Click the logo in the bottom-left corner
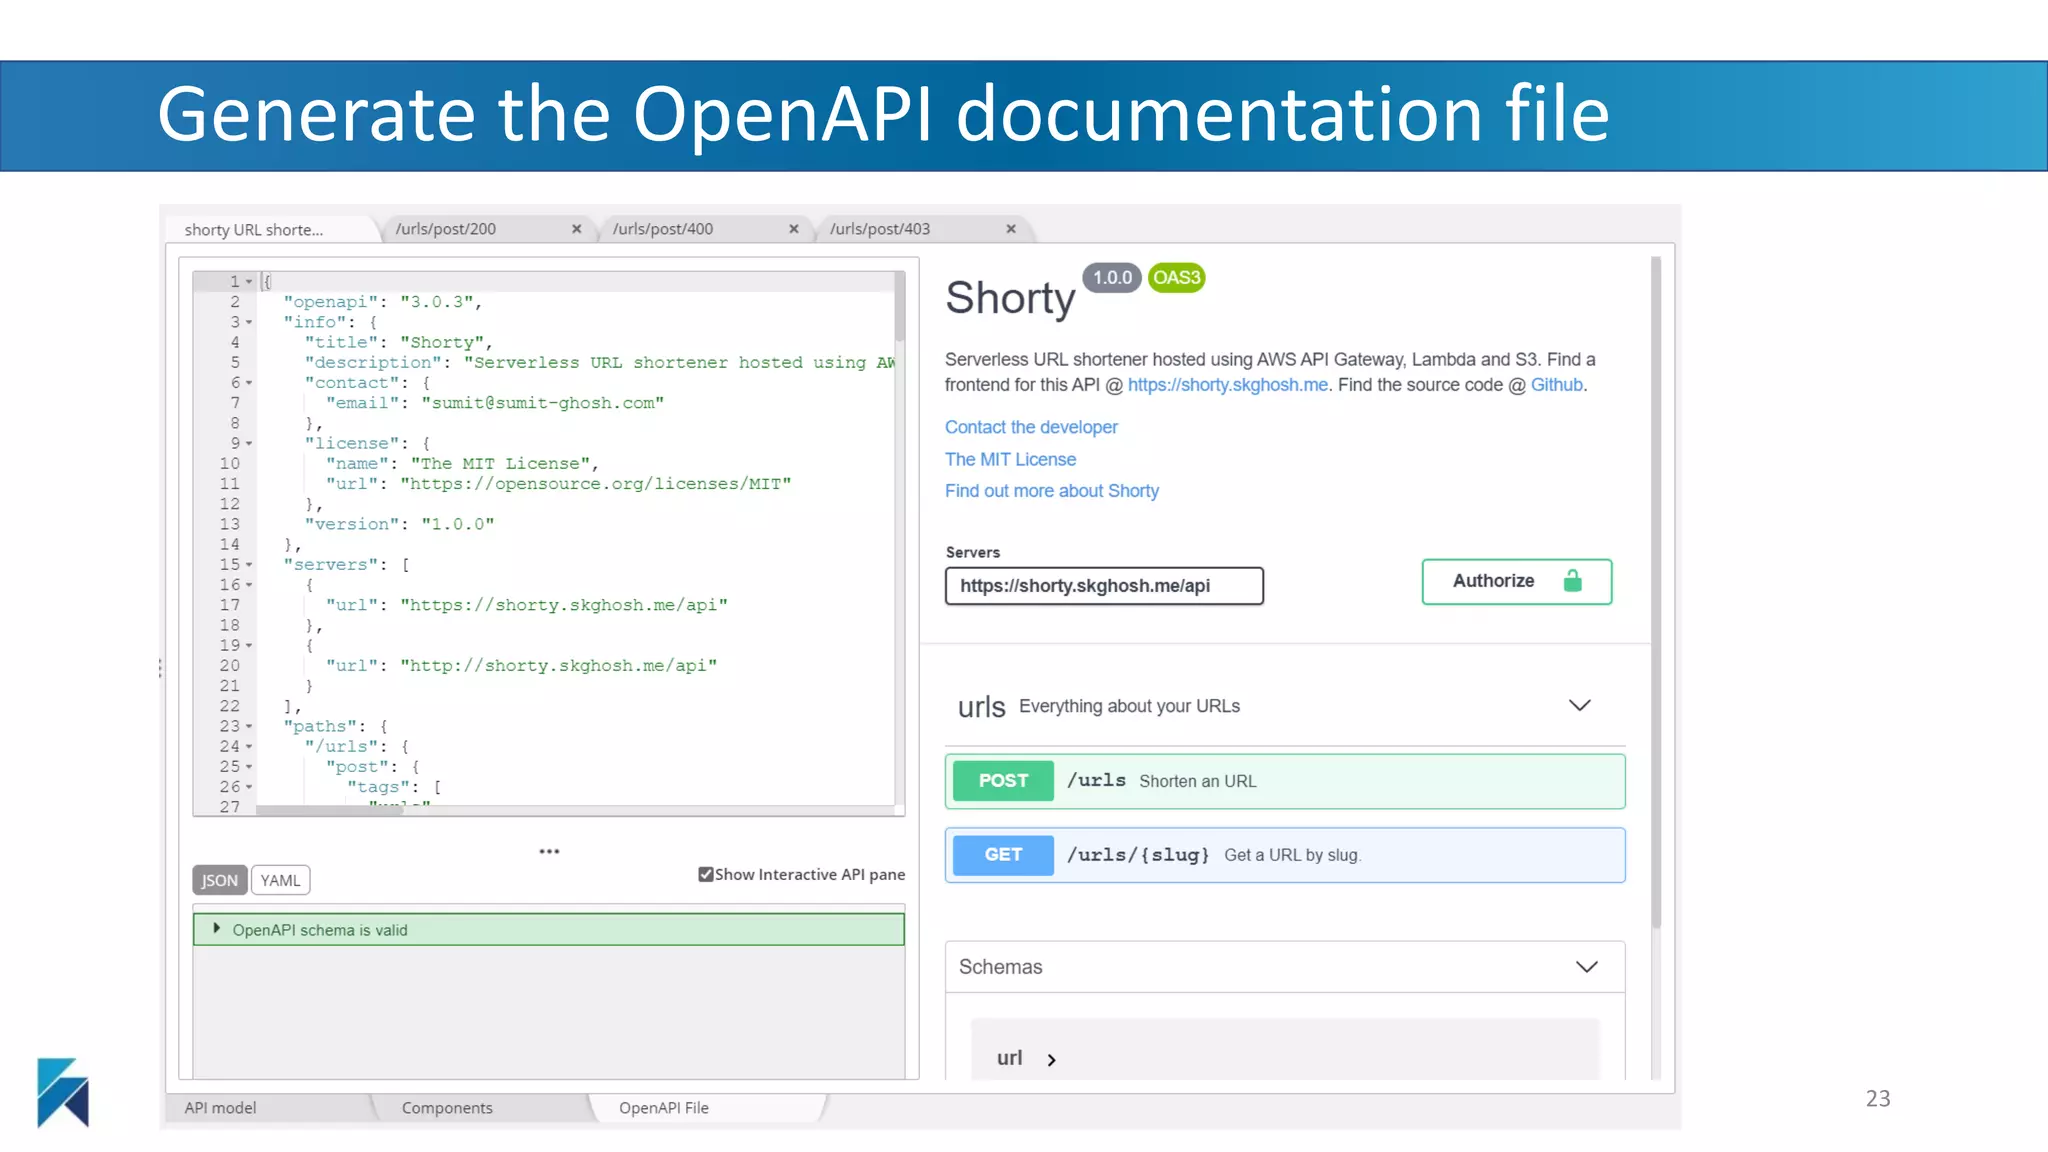The image size is (2048, 1152). pos(63,1092)
